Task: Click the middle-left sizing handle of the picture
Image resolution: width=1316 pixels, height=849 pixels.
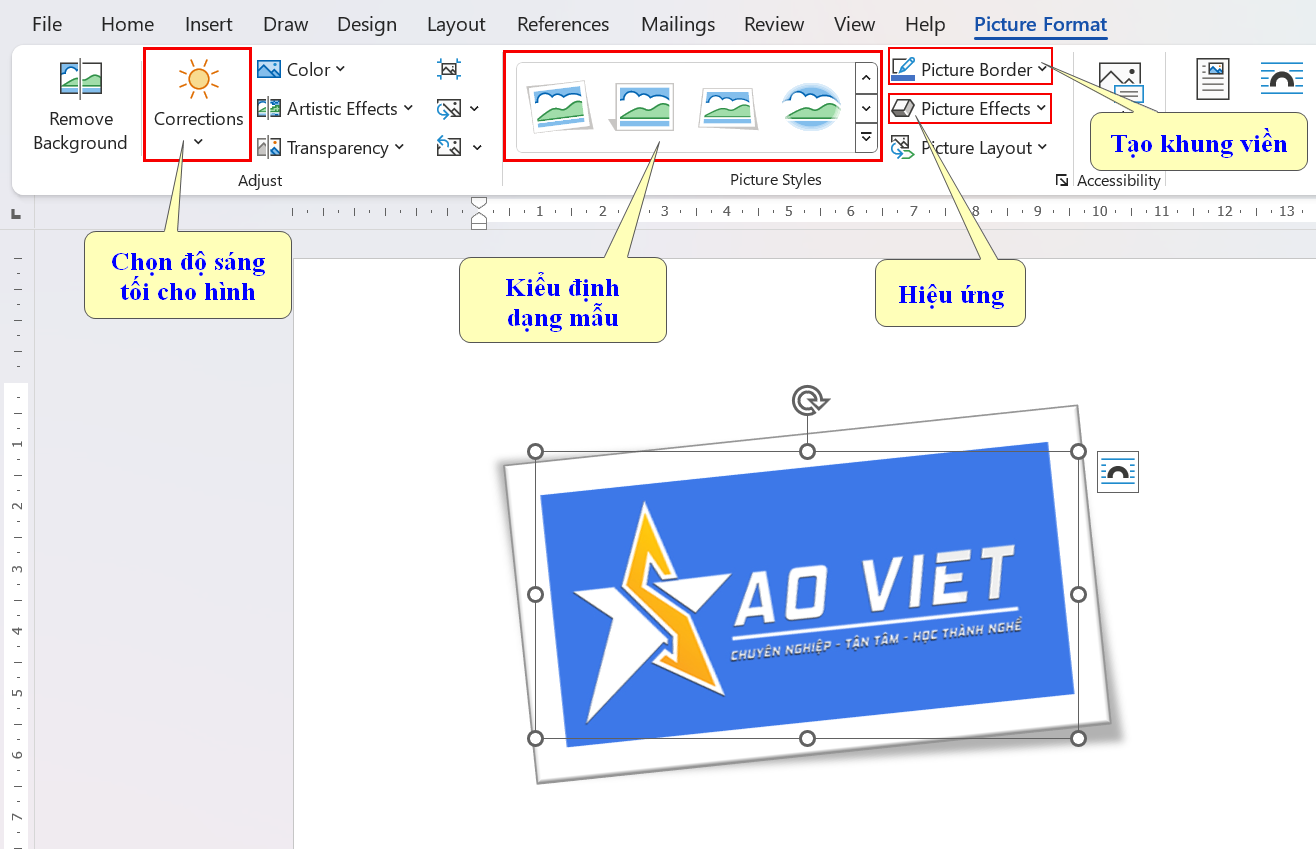Action: click(x=535, y=595)
